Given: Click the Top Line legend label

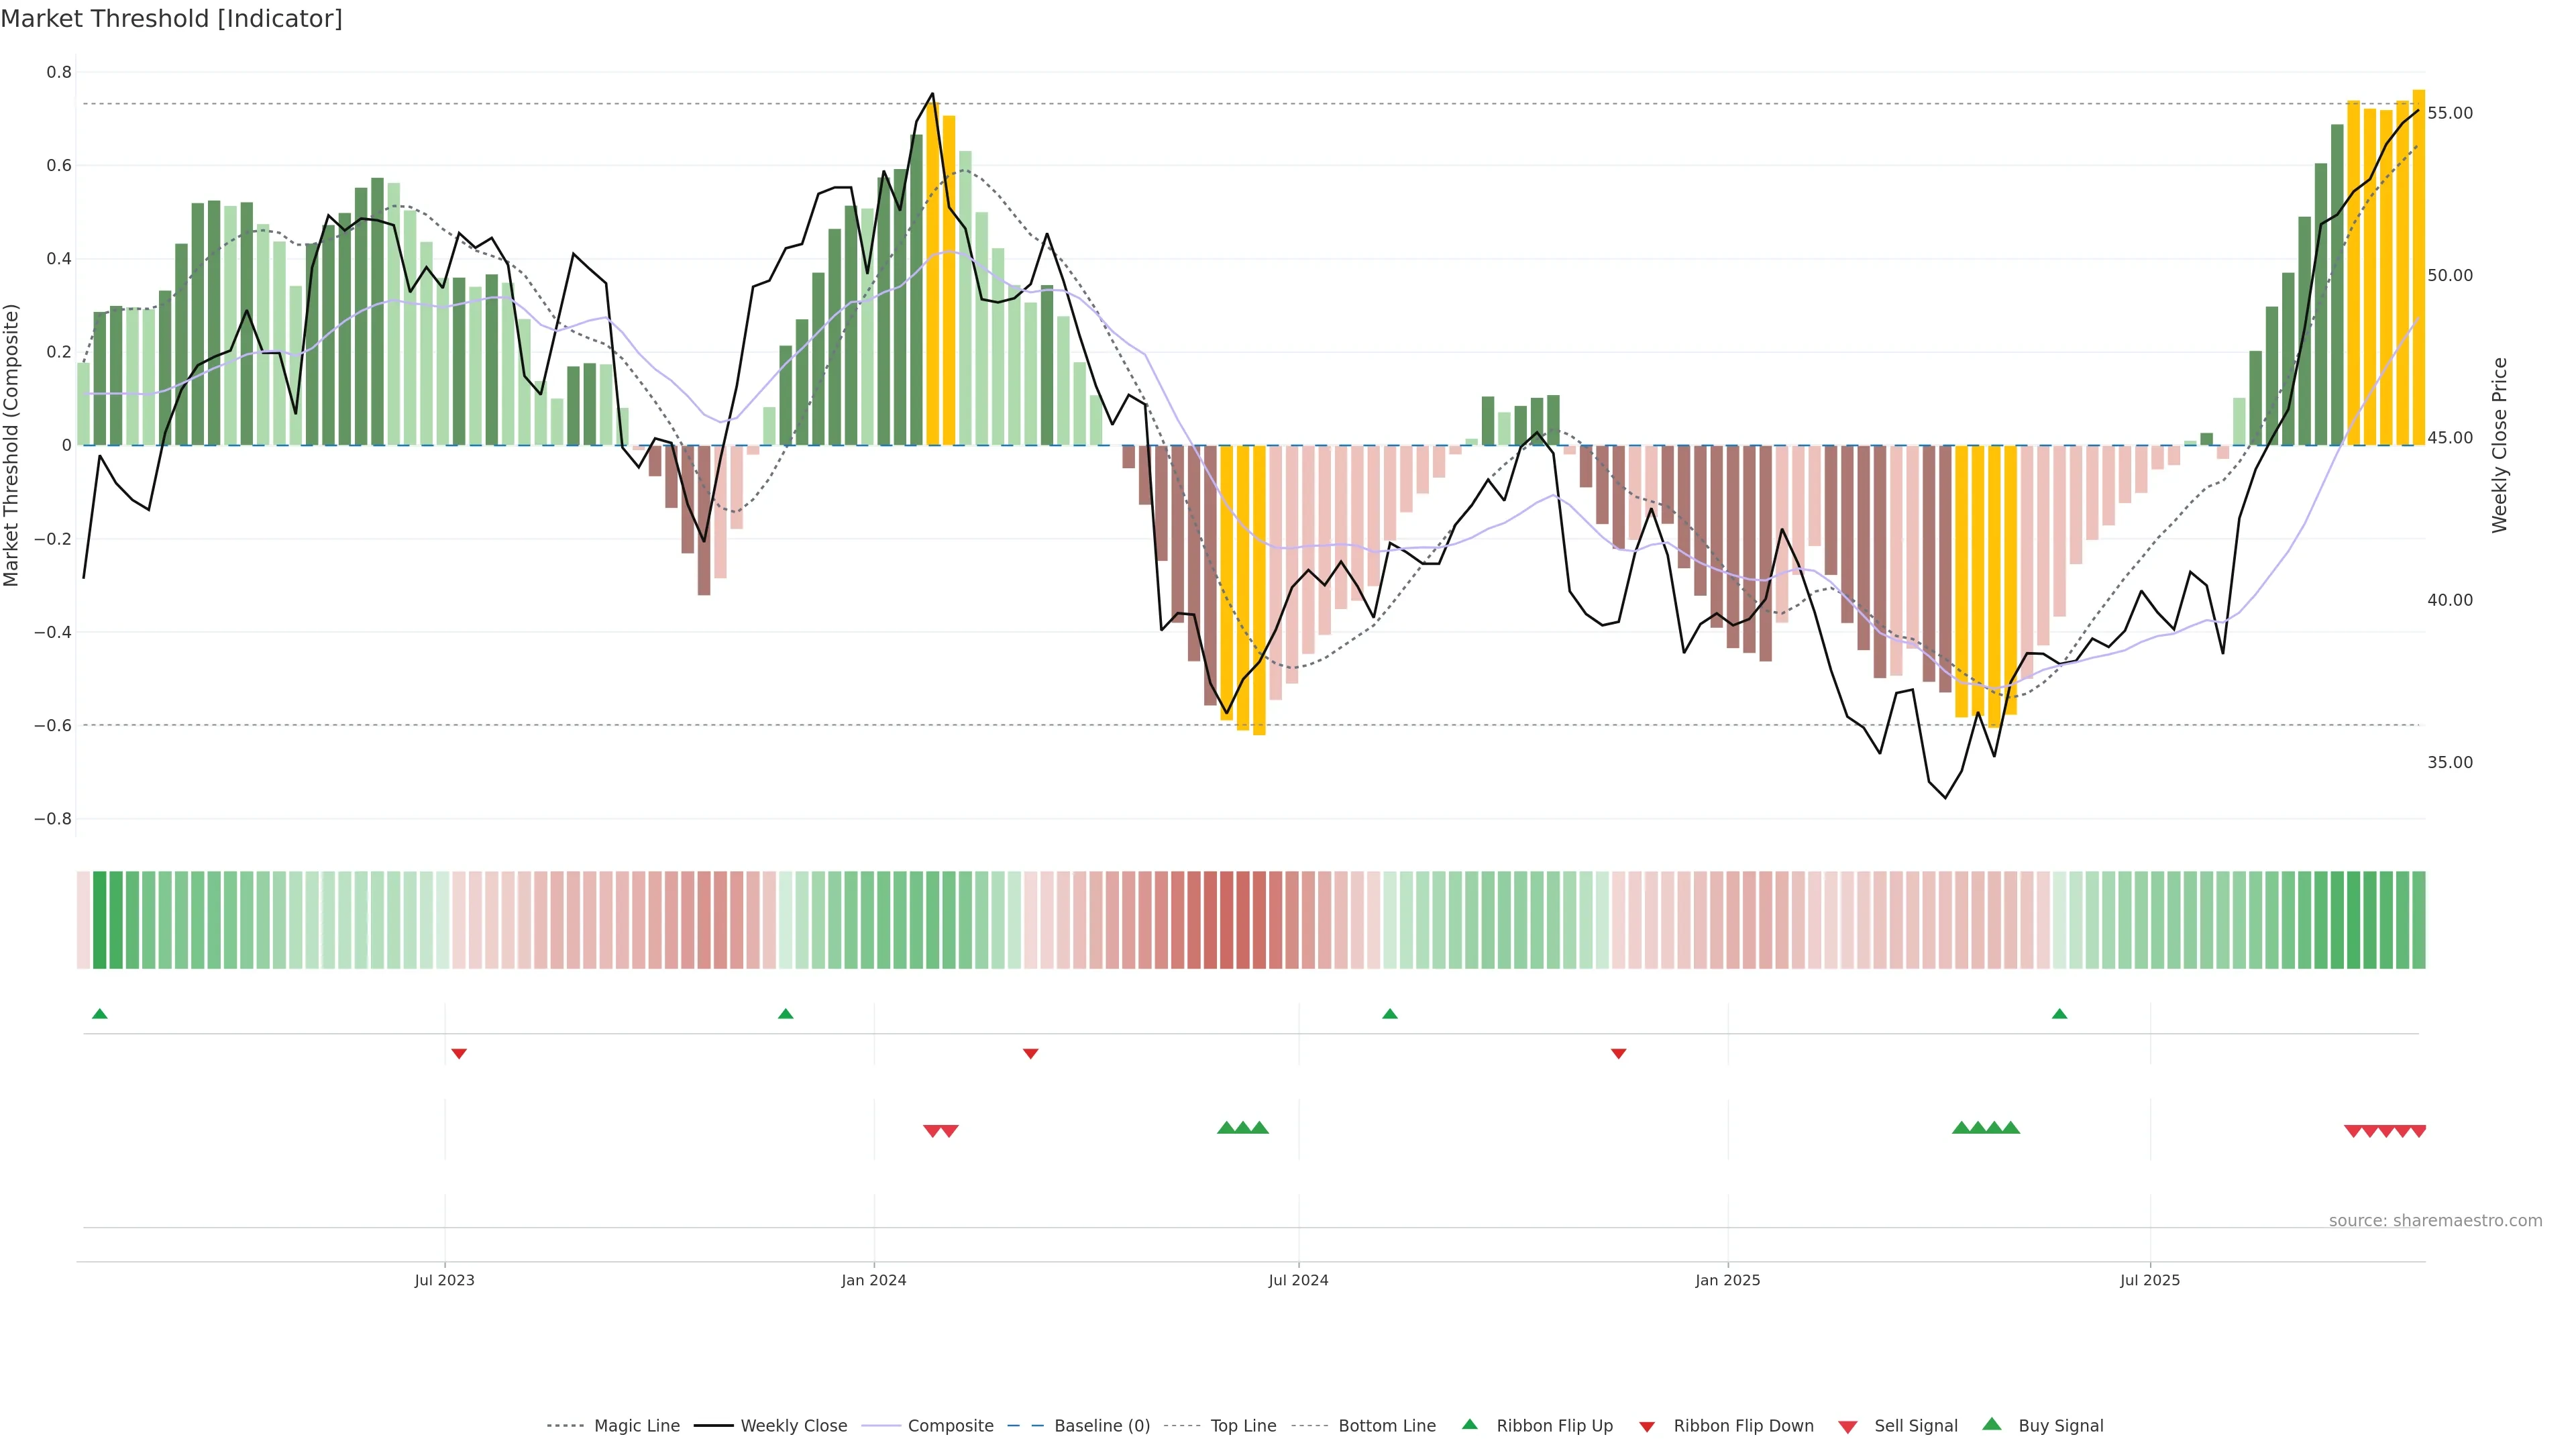Looking at the screenshot, I should 1243,1425.
